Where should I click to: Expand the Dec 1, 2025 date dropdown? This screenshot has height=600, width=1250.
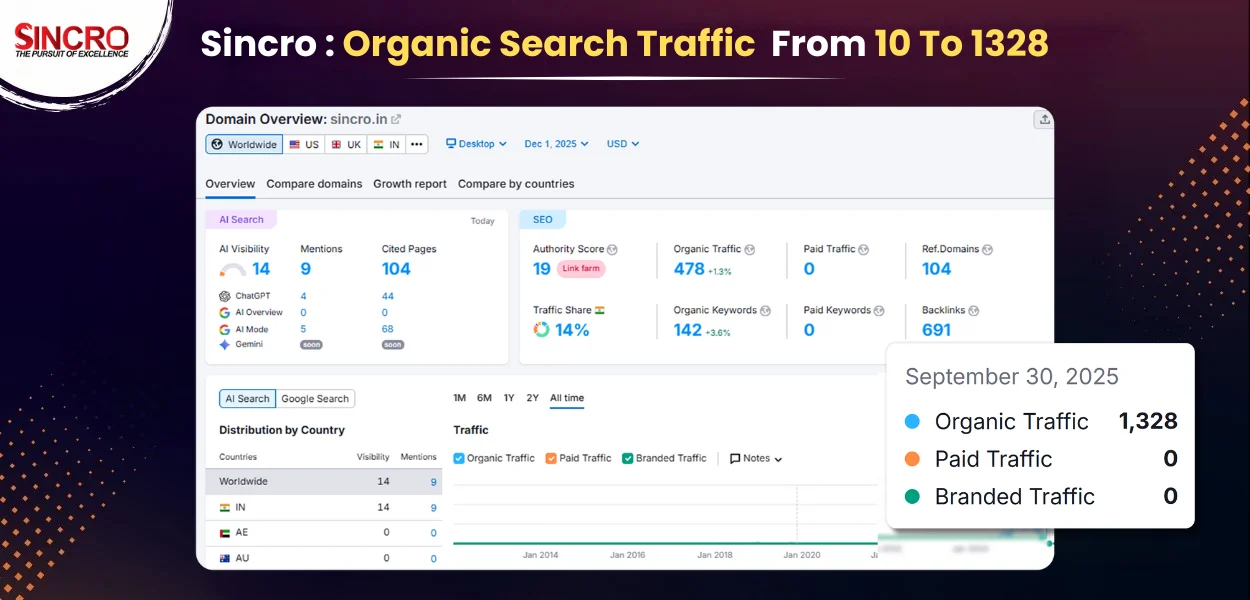click(x=556, y=144)
